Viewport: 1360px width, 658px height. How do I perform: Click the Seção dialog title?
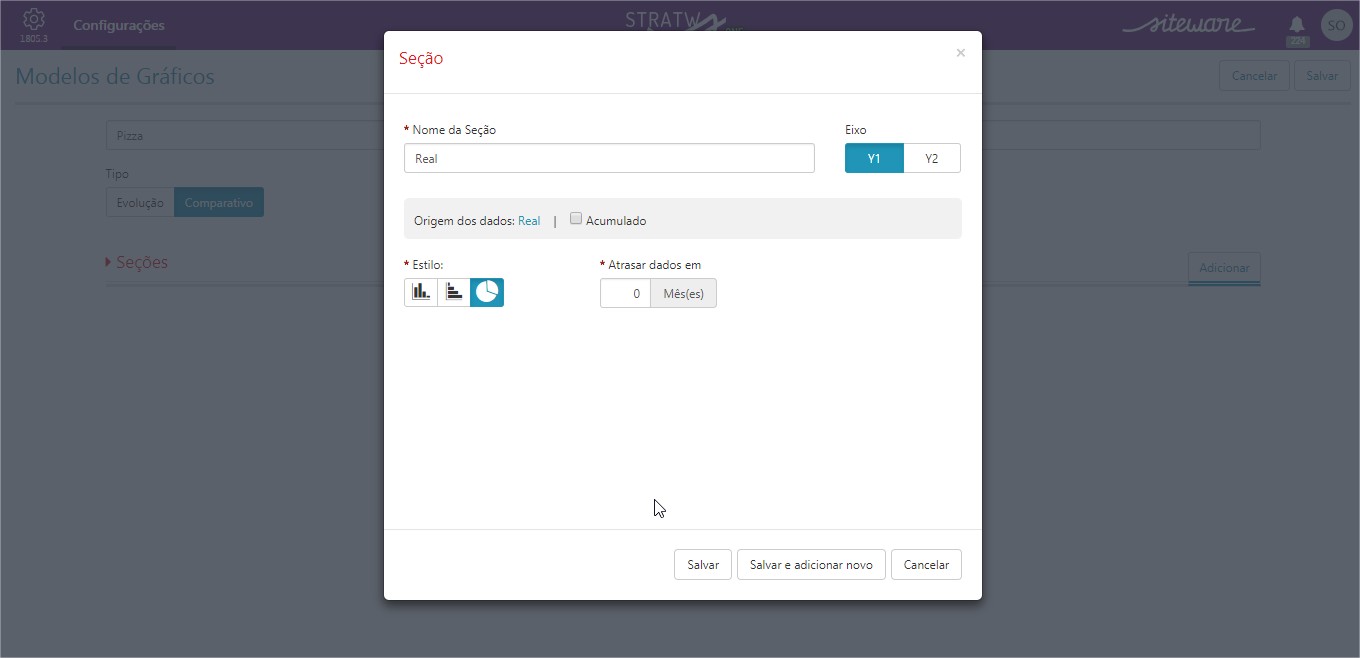pos(421,58)
